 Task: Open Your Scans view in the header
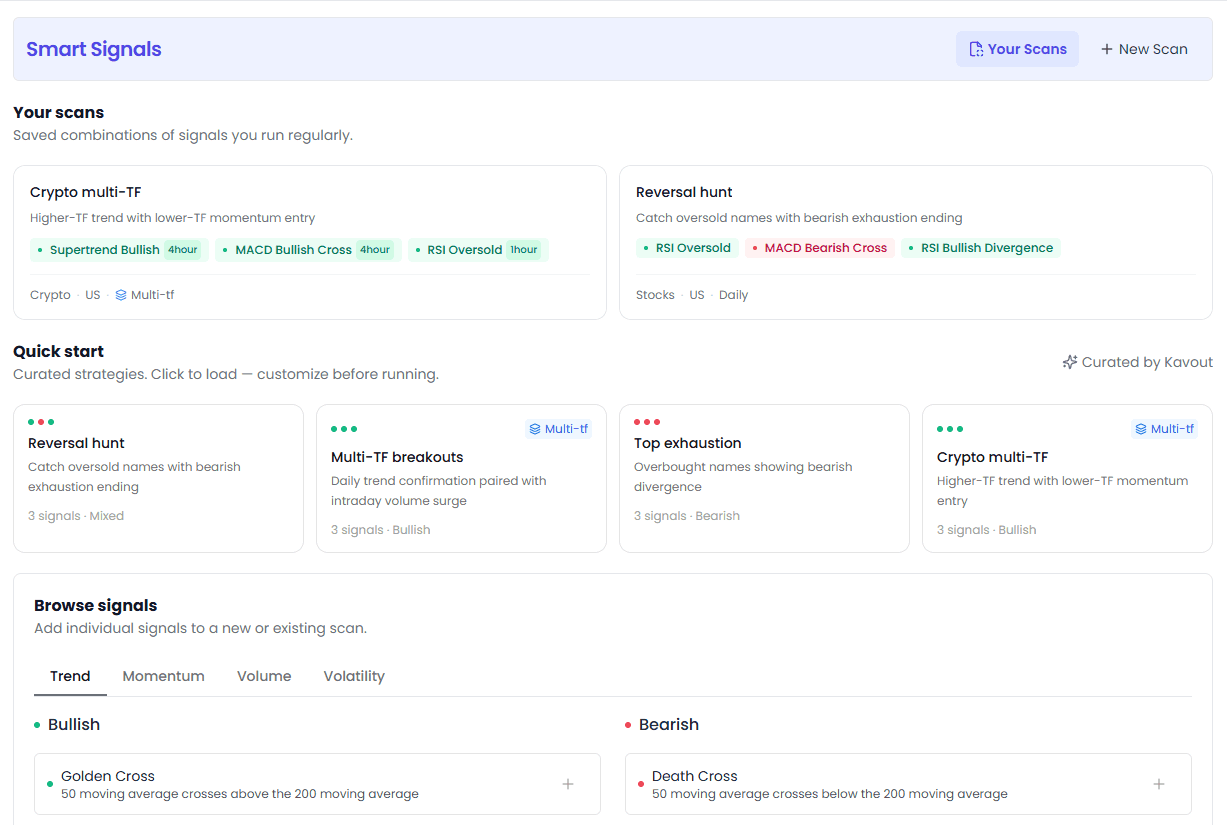click(x=1017, y=49)
